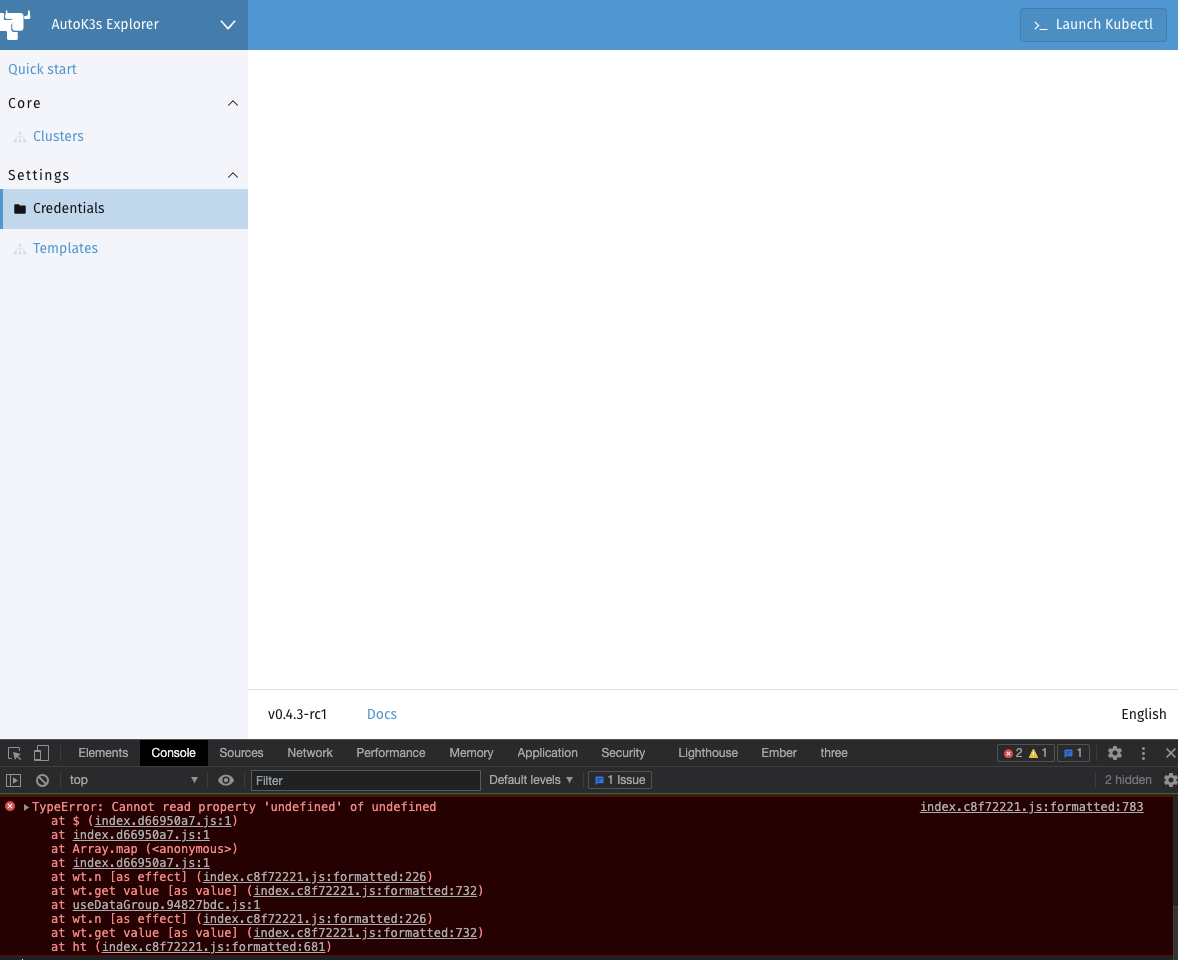Toggle the device toolbar icon
1178x960 pixels.
(40, 752)
